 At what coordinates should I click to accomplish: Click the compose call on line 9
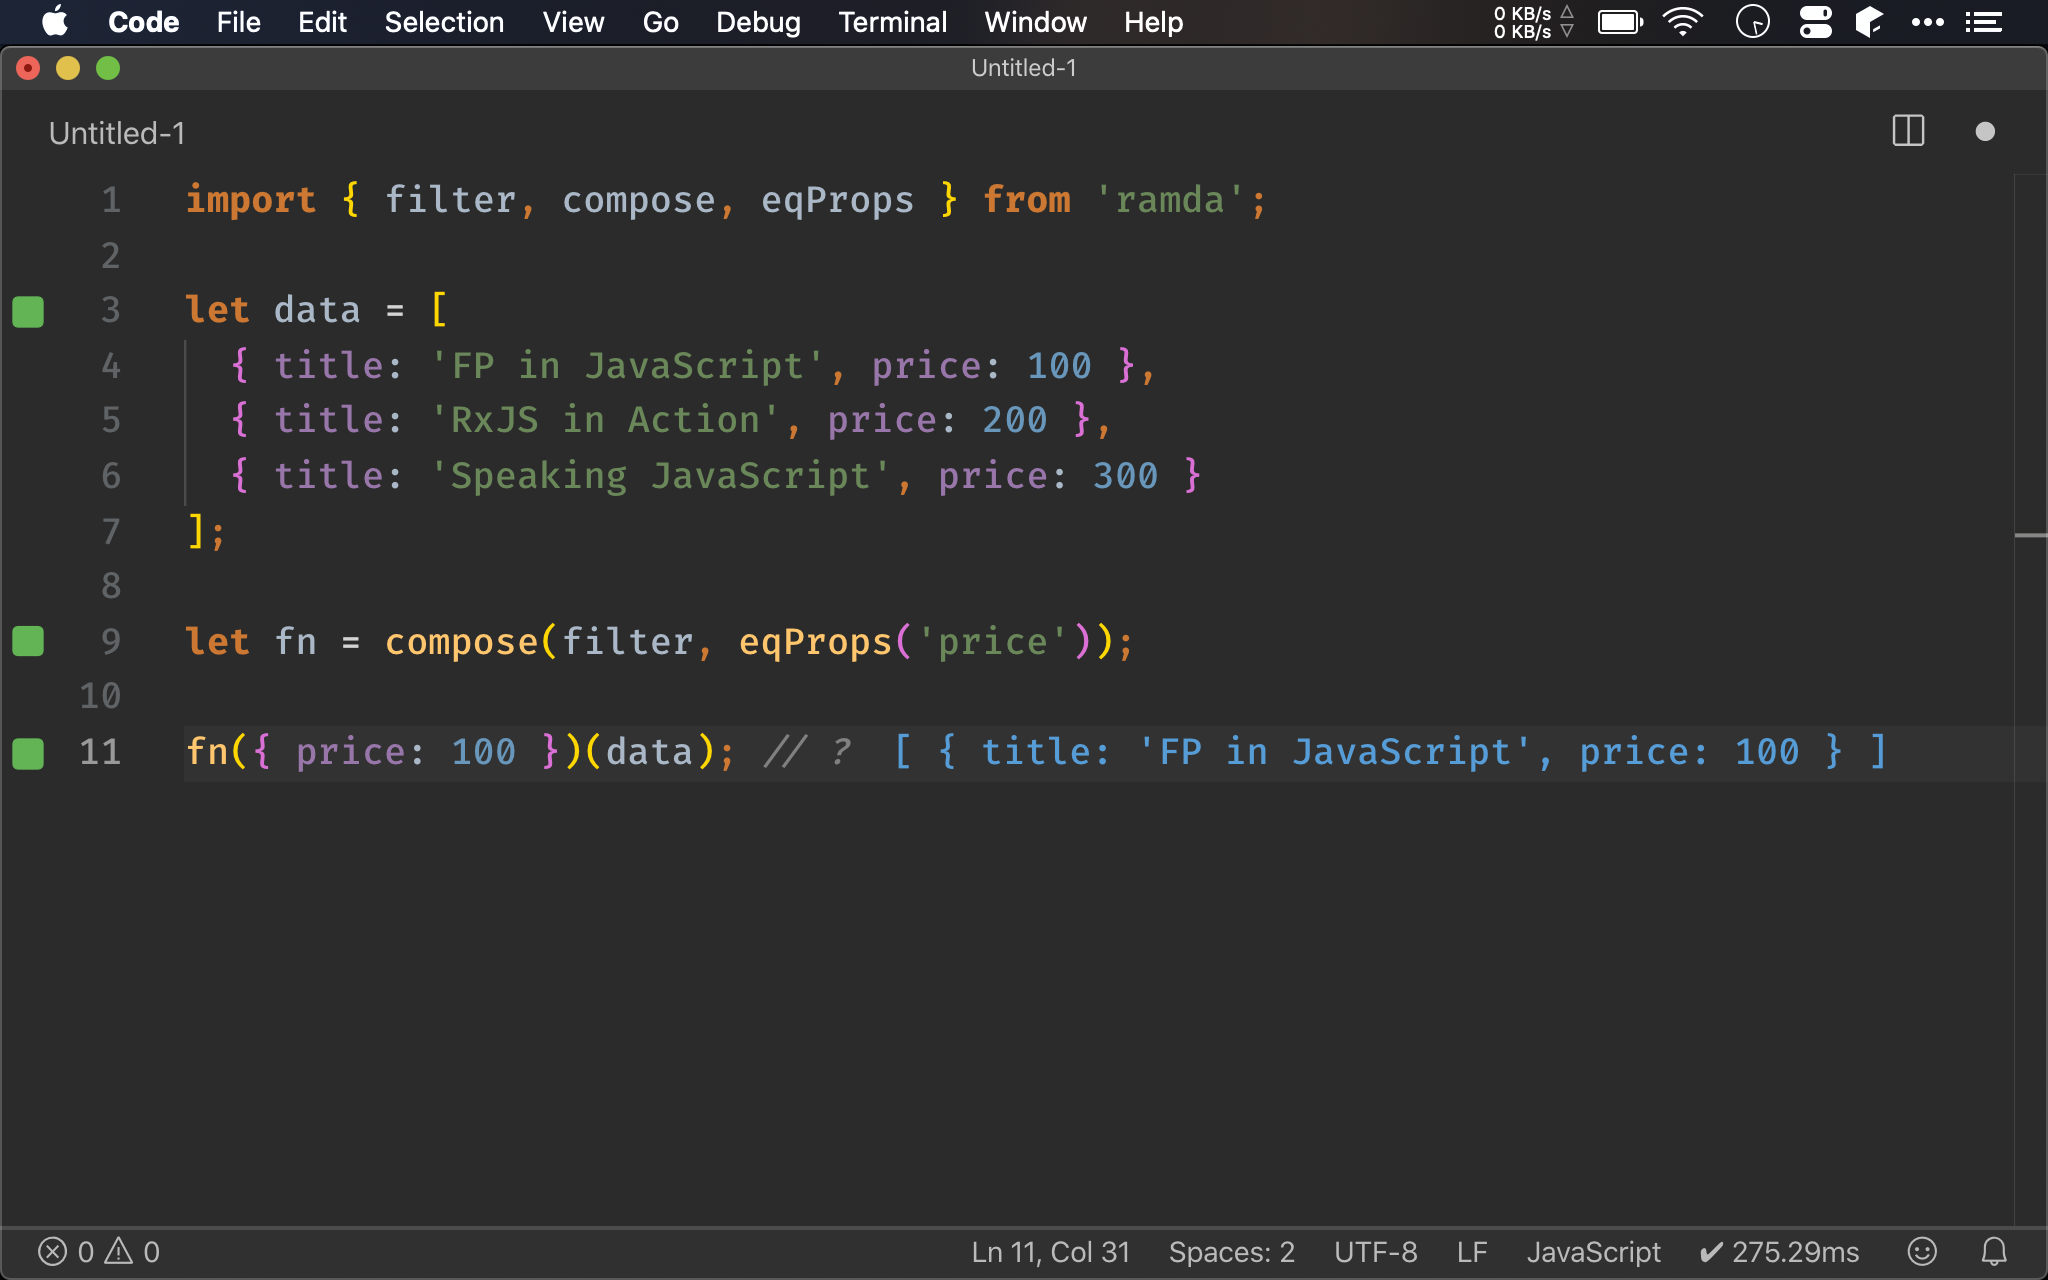click(x=461, y=642)
